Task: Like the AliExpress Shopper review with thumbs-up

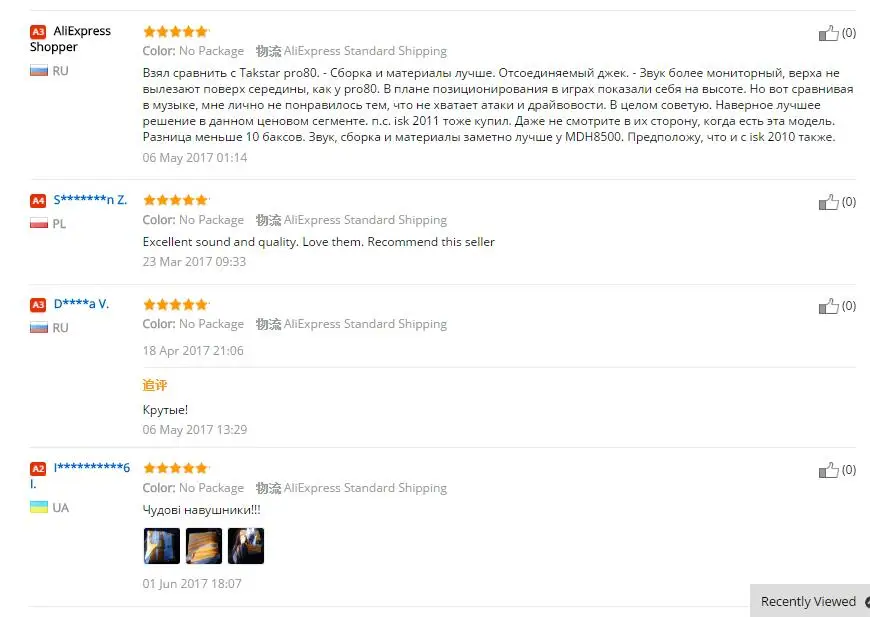Action: point(828,33)
